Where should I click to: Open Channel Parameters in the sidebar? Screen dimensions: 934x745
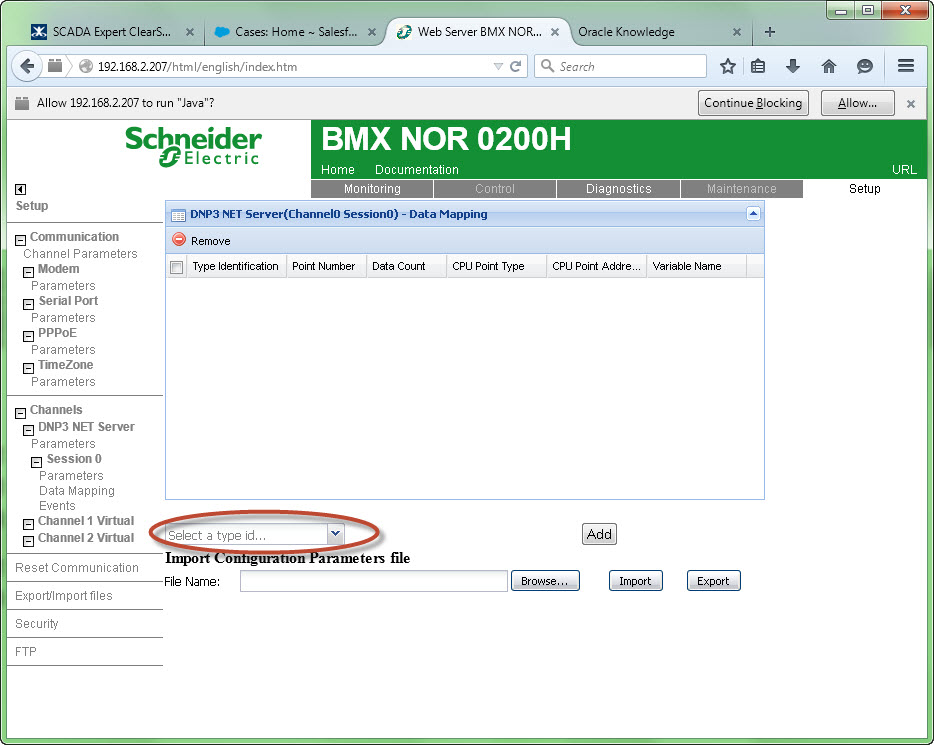pos(80,254)
